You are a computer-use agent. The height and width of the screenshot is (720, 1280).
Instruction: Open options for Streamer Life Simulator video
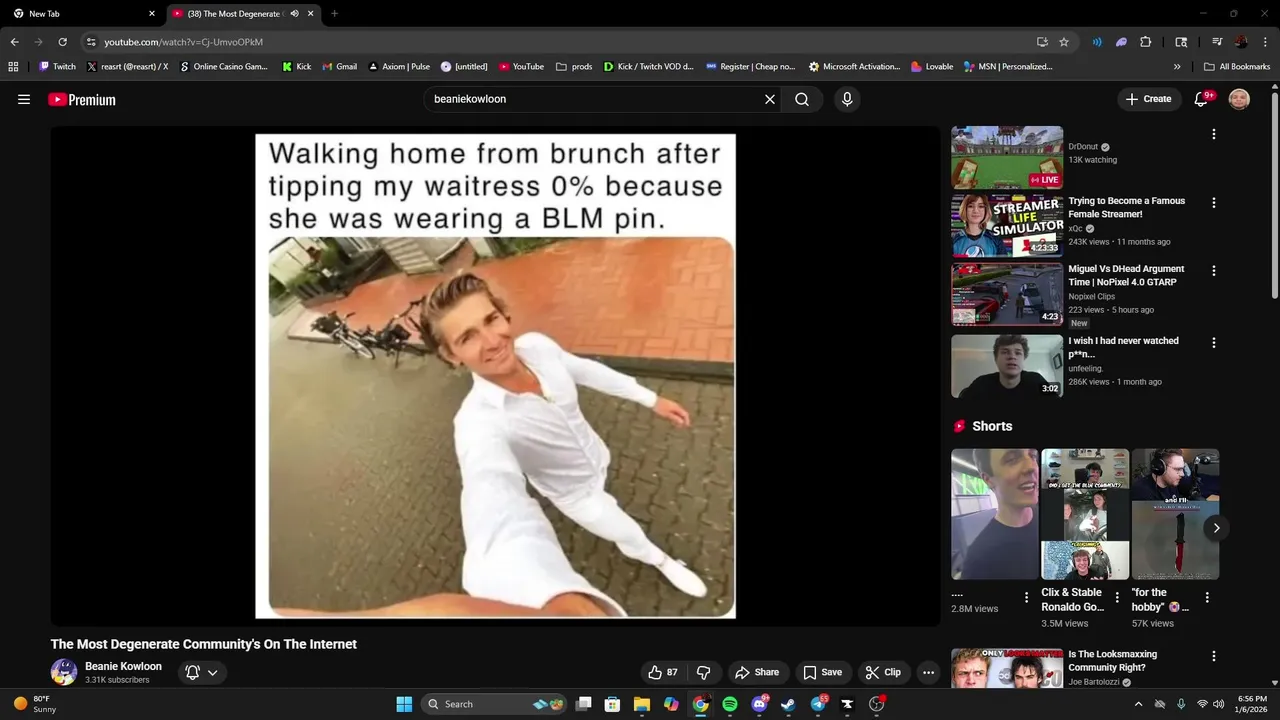[x=1214, y=202]
